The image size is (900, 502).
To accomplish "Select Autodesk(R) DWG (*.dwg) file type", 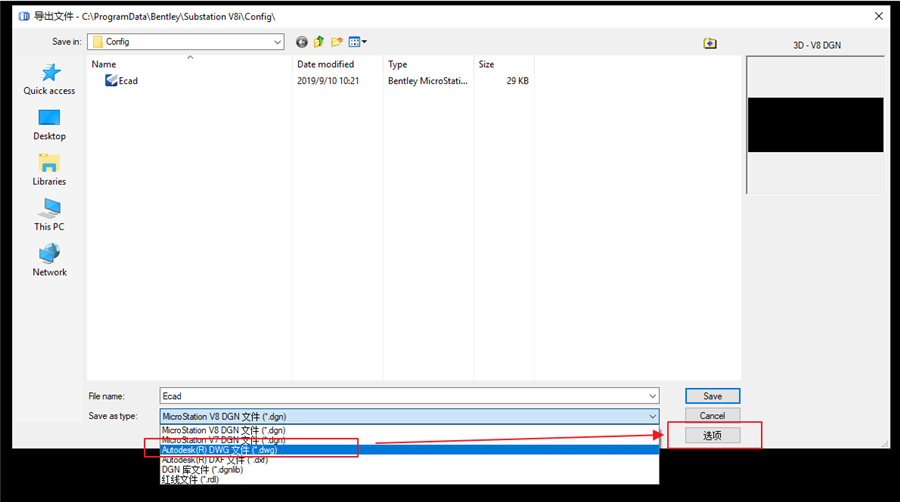I will tap(409, 450).
